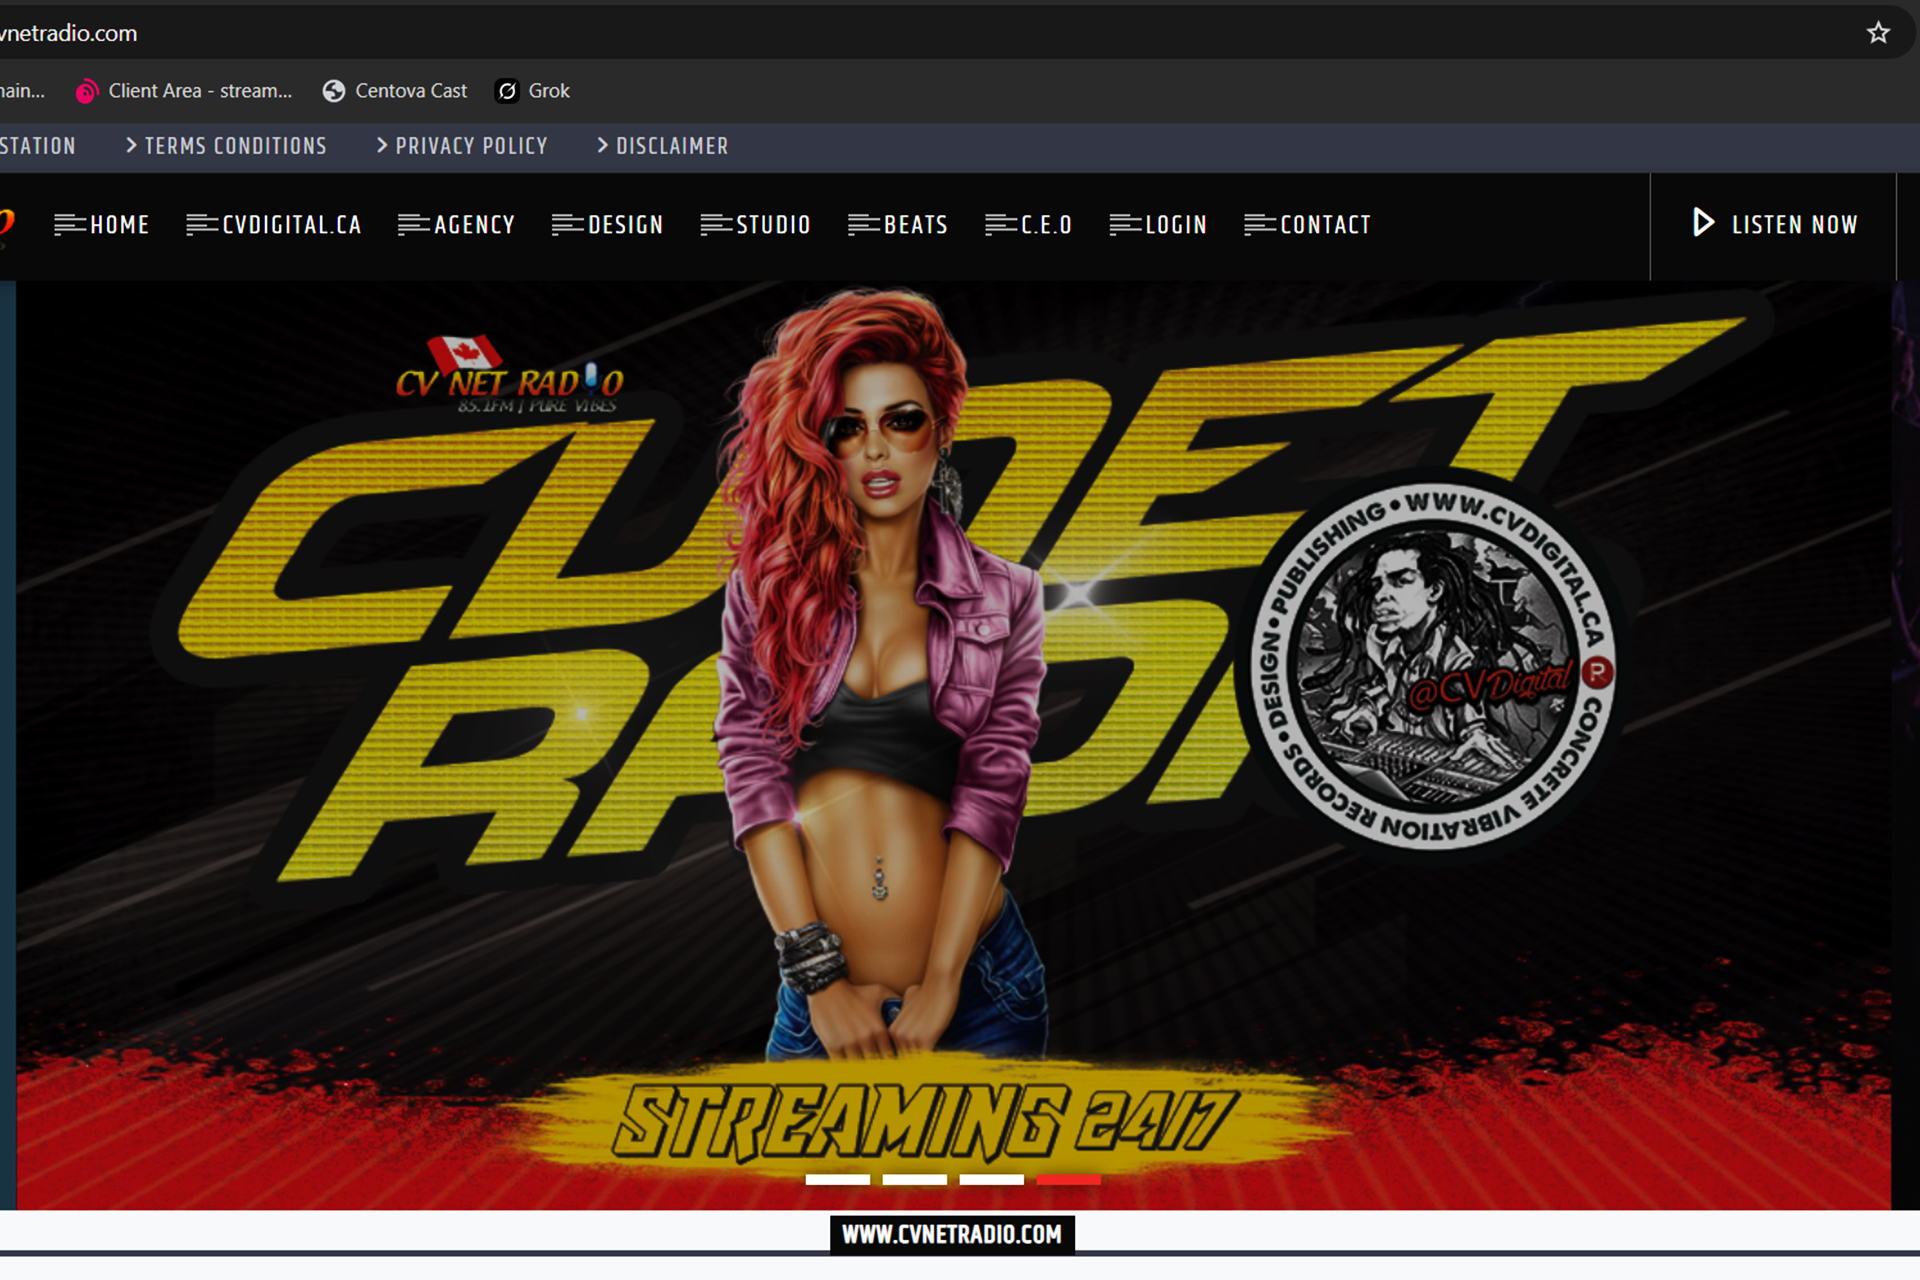Click the menu lines icon beside Agency
The height and width of the screenshot is (1280, 1920).
[x=413, y=225]
